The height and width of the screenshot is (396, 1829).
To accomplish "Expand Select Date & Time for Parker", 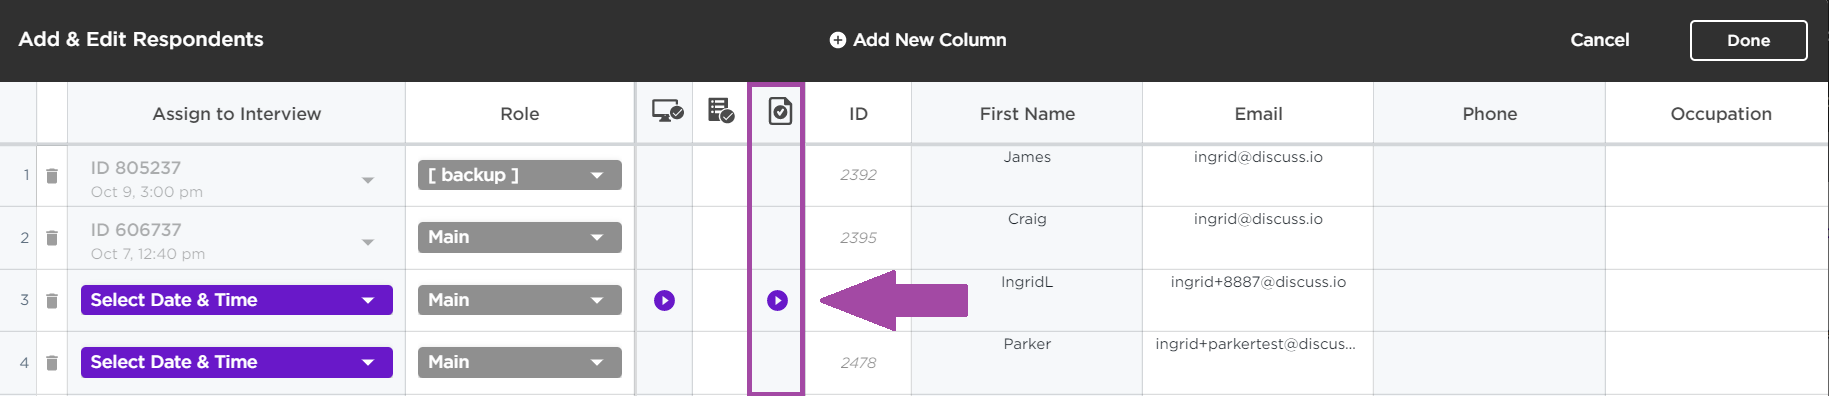I will 237,362.
